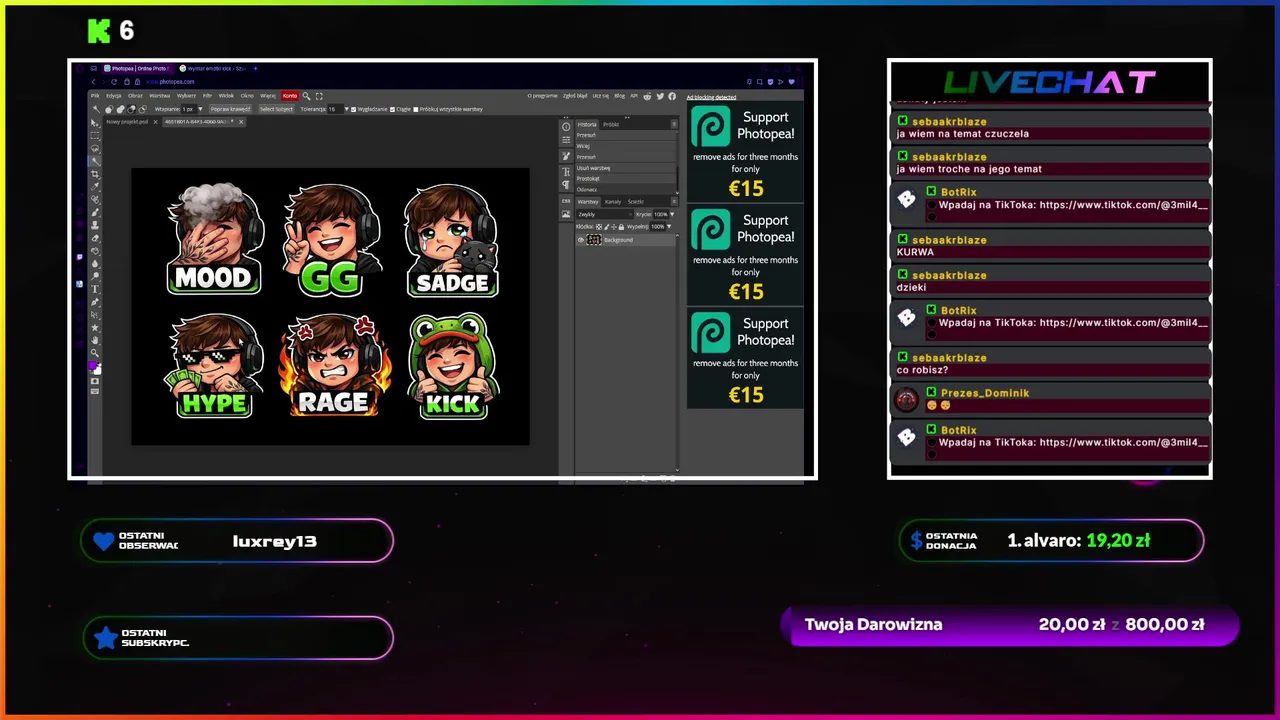The height and width of the screenshot is (720, 1280).
Task: Select the Eyedropper tool
Action: [x=95, y=187]
